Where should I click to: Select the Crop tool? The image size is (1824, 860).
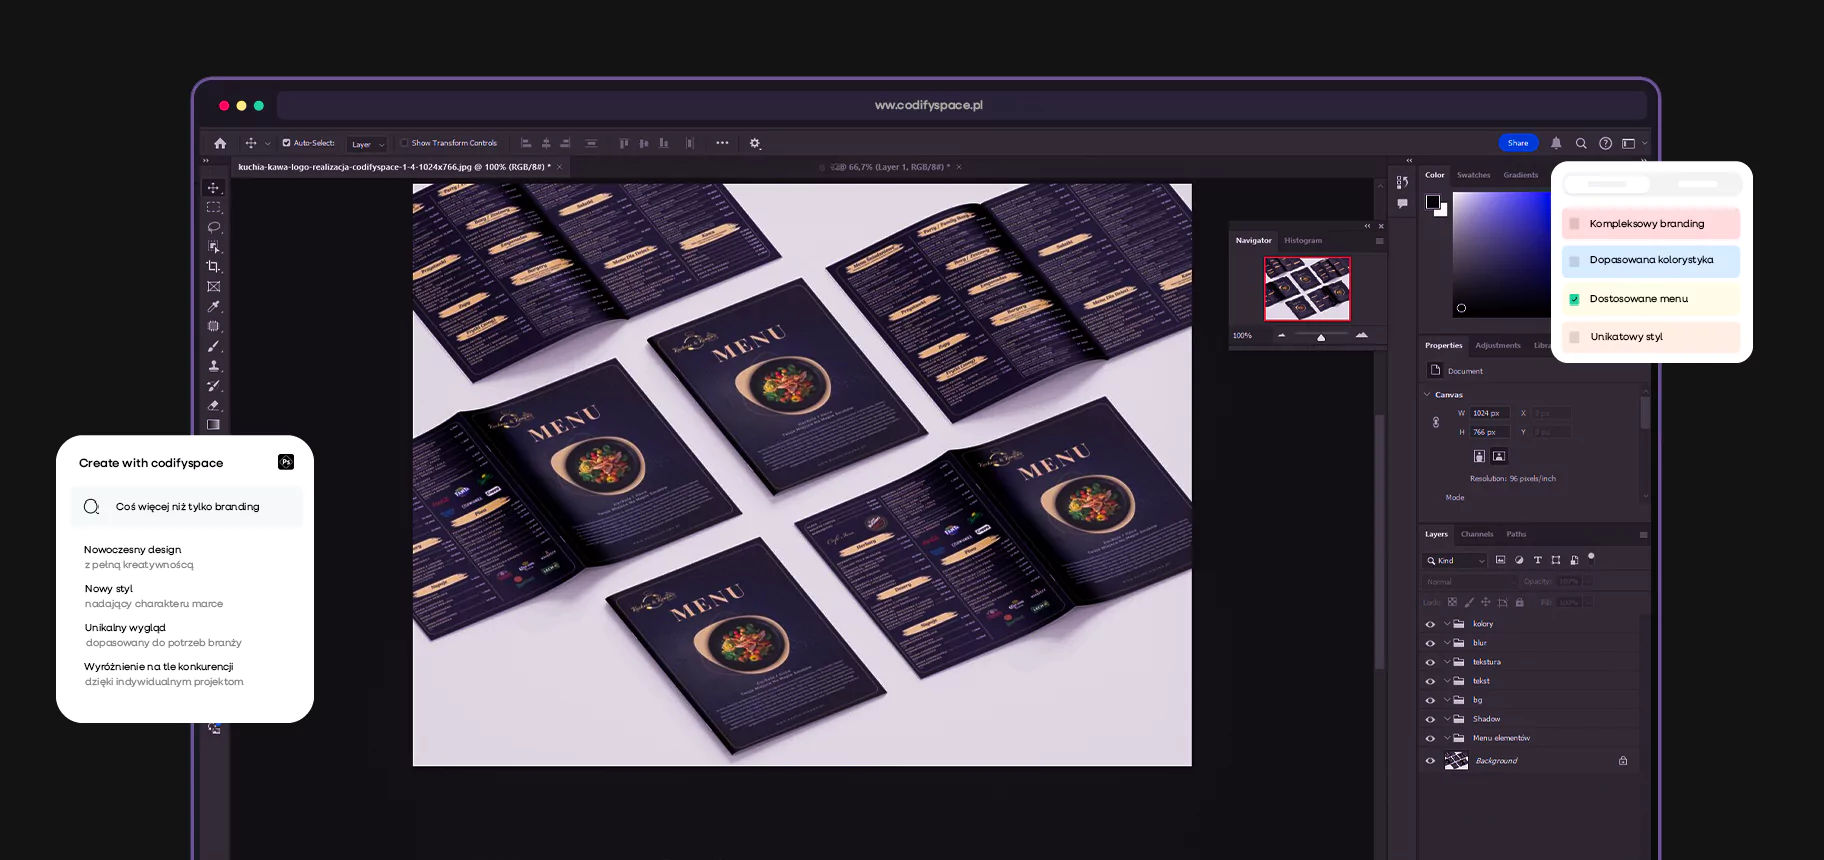click(x=213, y=267)
